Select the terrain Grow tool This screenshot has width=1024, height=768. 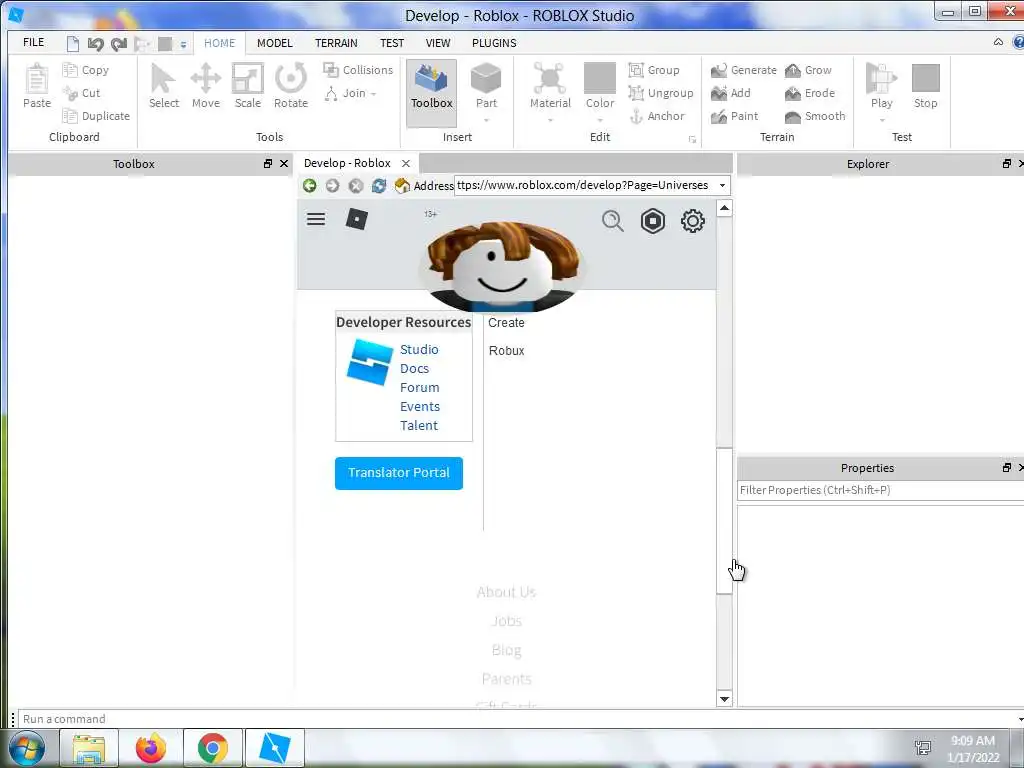[808, 70]
